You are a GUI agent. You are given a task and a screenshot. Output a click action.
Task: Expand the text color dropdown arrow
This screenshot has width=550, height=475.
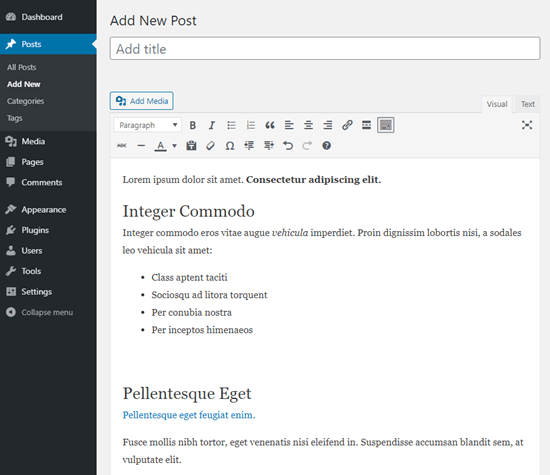click(x=174, y=146)
